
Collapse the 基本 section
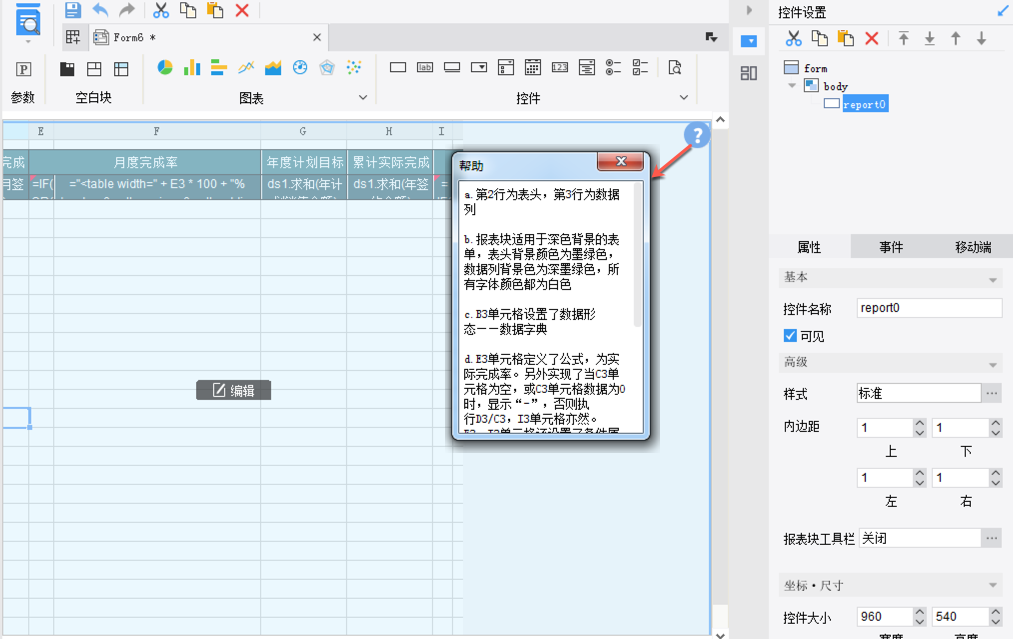tap(993, 280)
